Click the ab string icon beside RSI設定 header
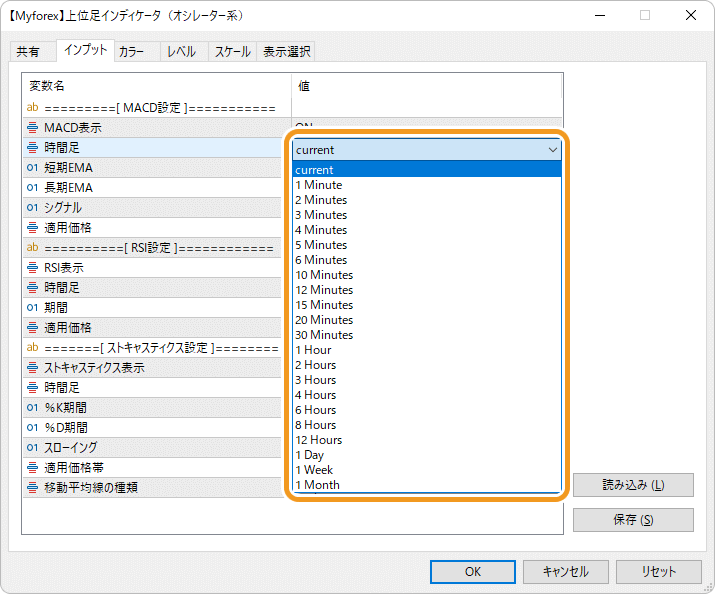 [x=32, y=248]
